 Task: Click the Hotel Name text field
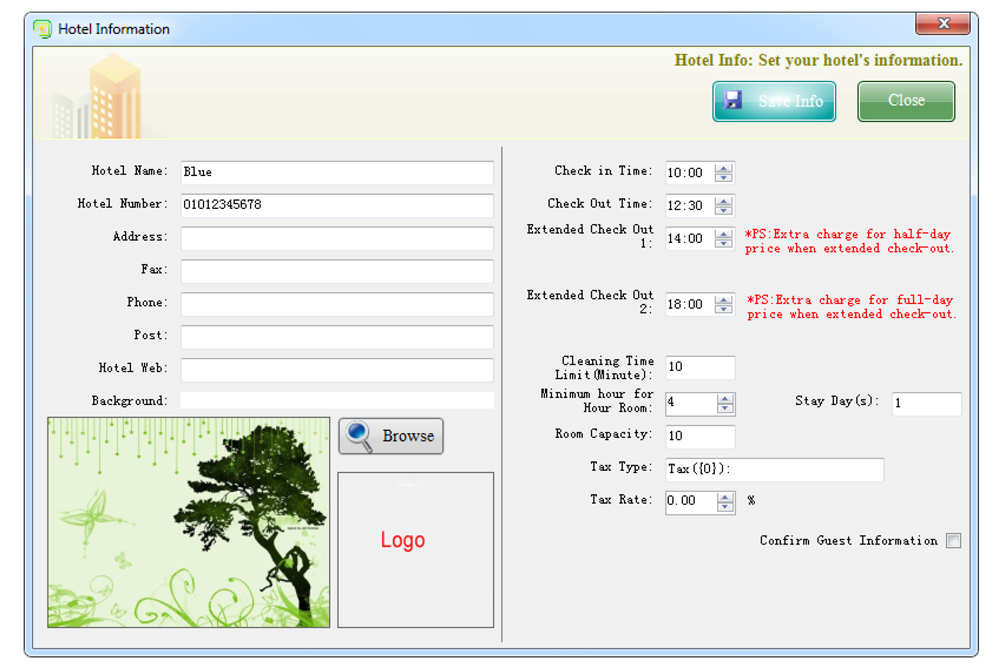click(x=337, y=172)
